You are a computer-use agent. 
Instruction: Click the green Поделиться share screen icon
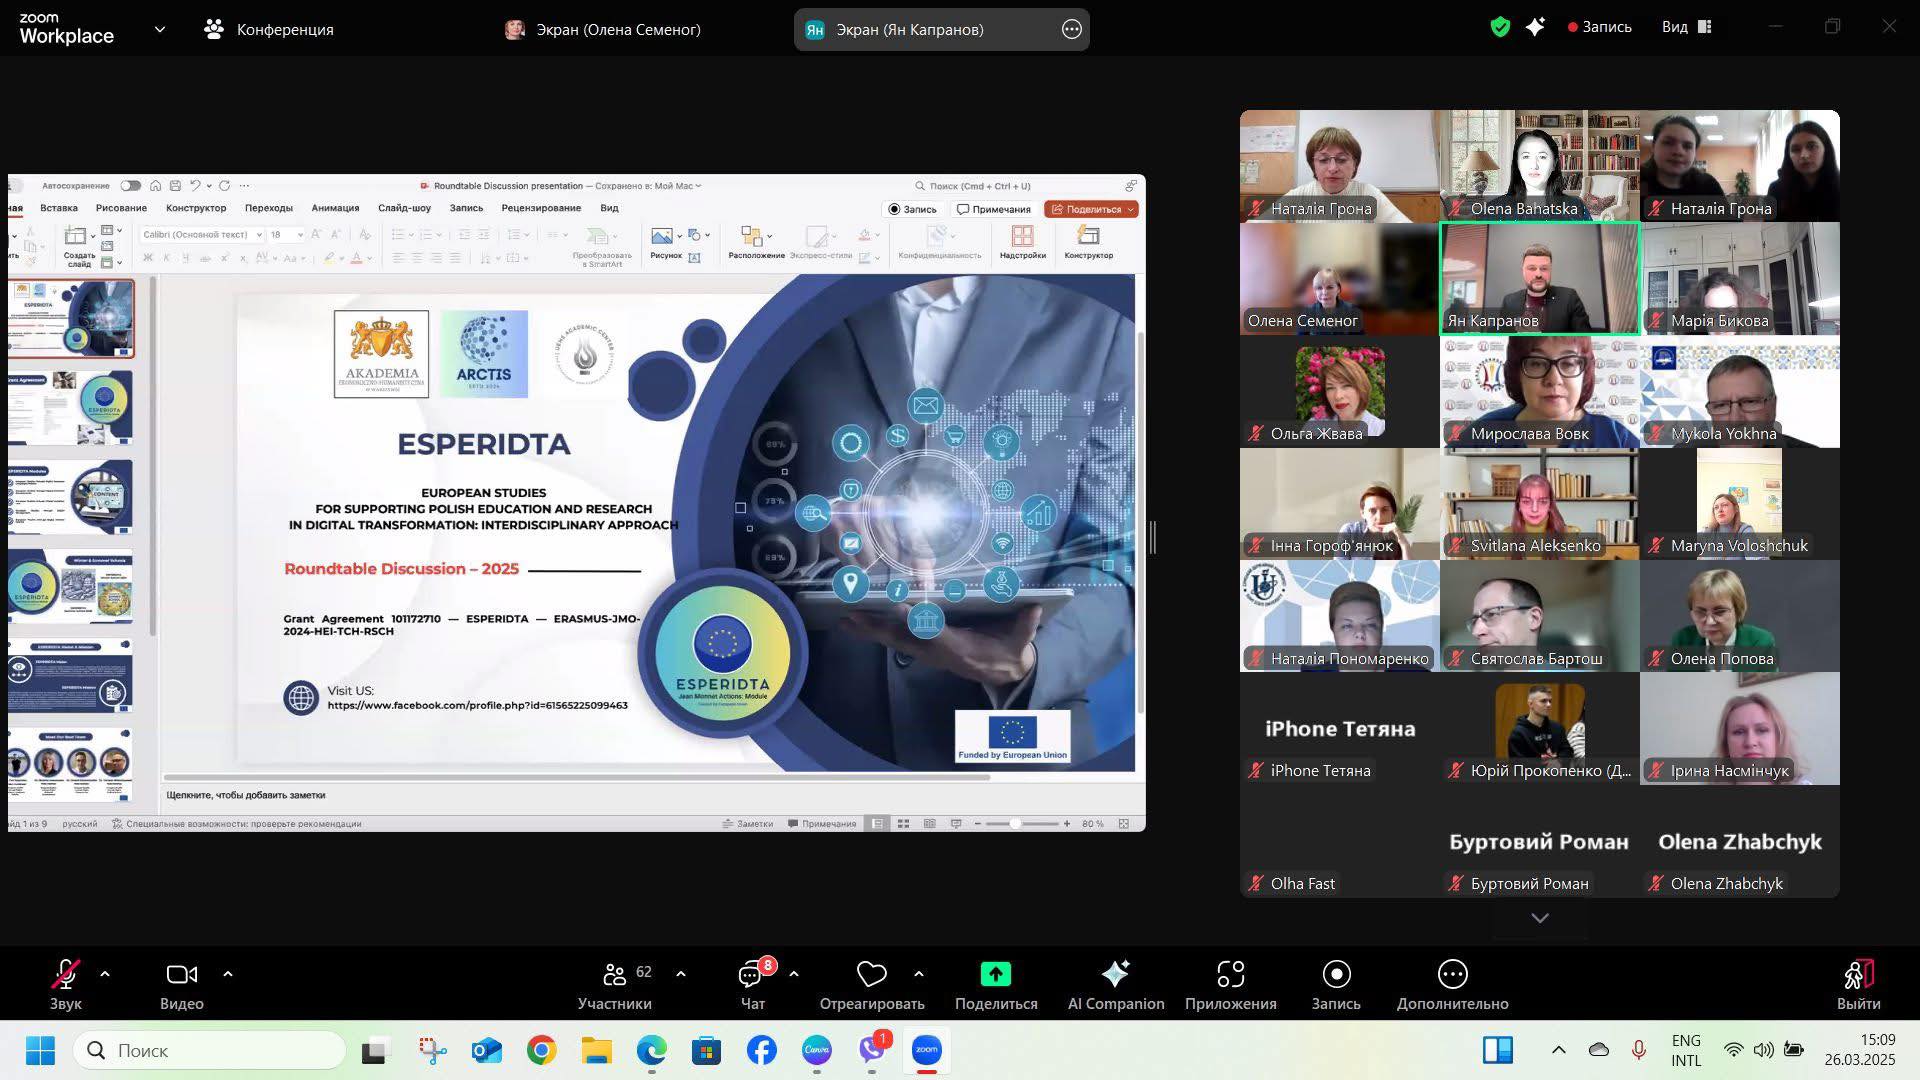996,974
